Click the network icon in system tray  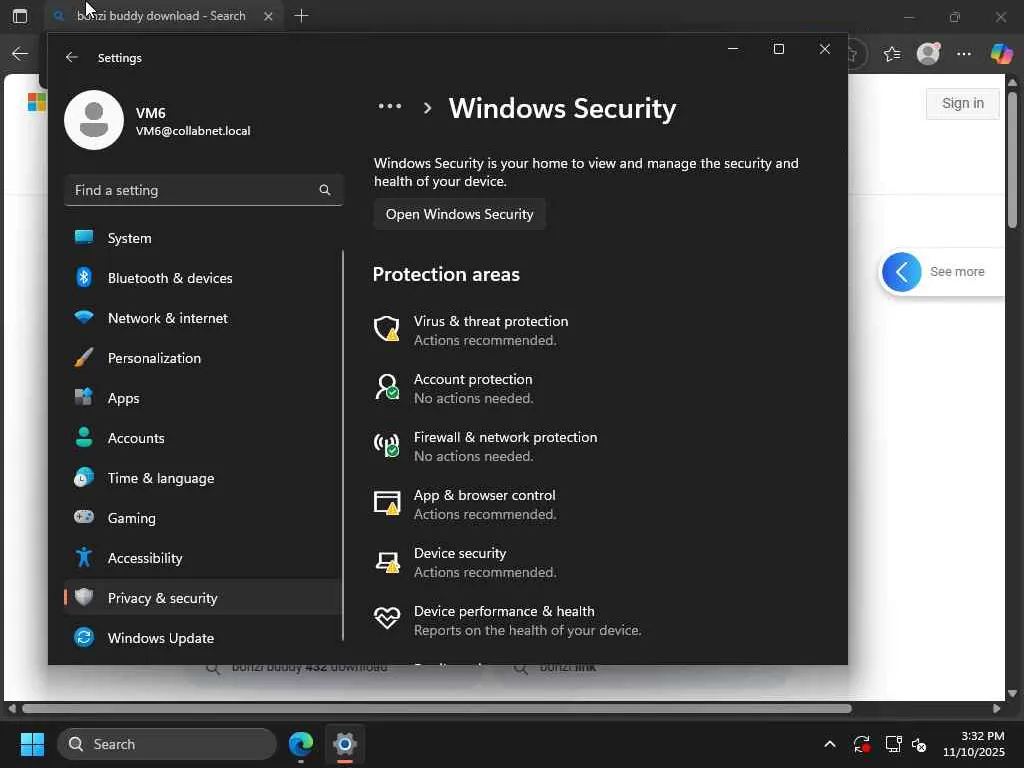point(893,744)
